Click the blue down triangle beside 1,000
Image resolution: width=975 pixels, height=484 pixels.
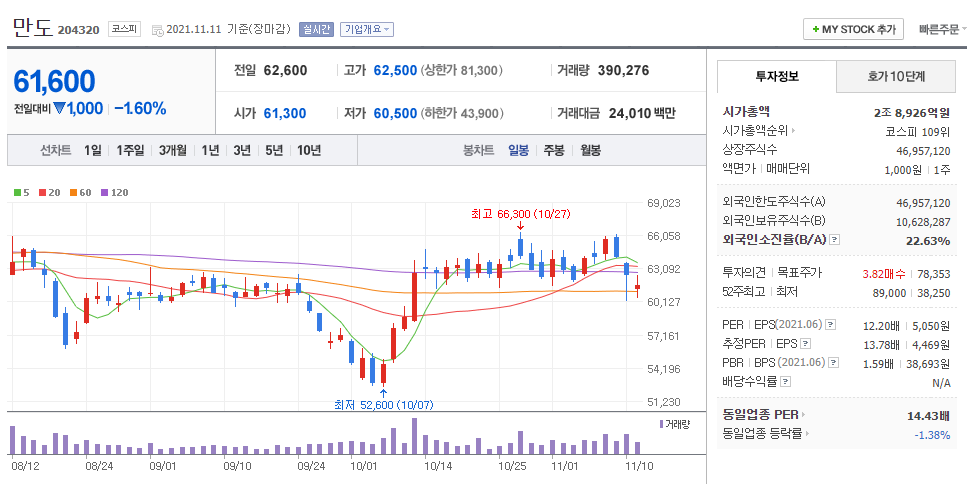(x=59, y=108)
